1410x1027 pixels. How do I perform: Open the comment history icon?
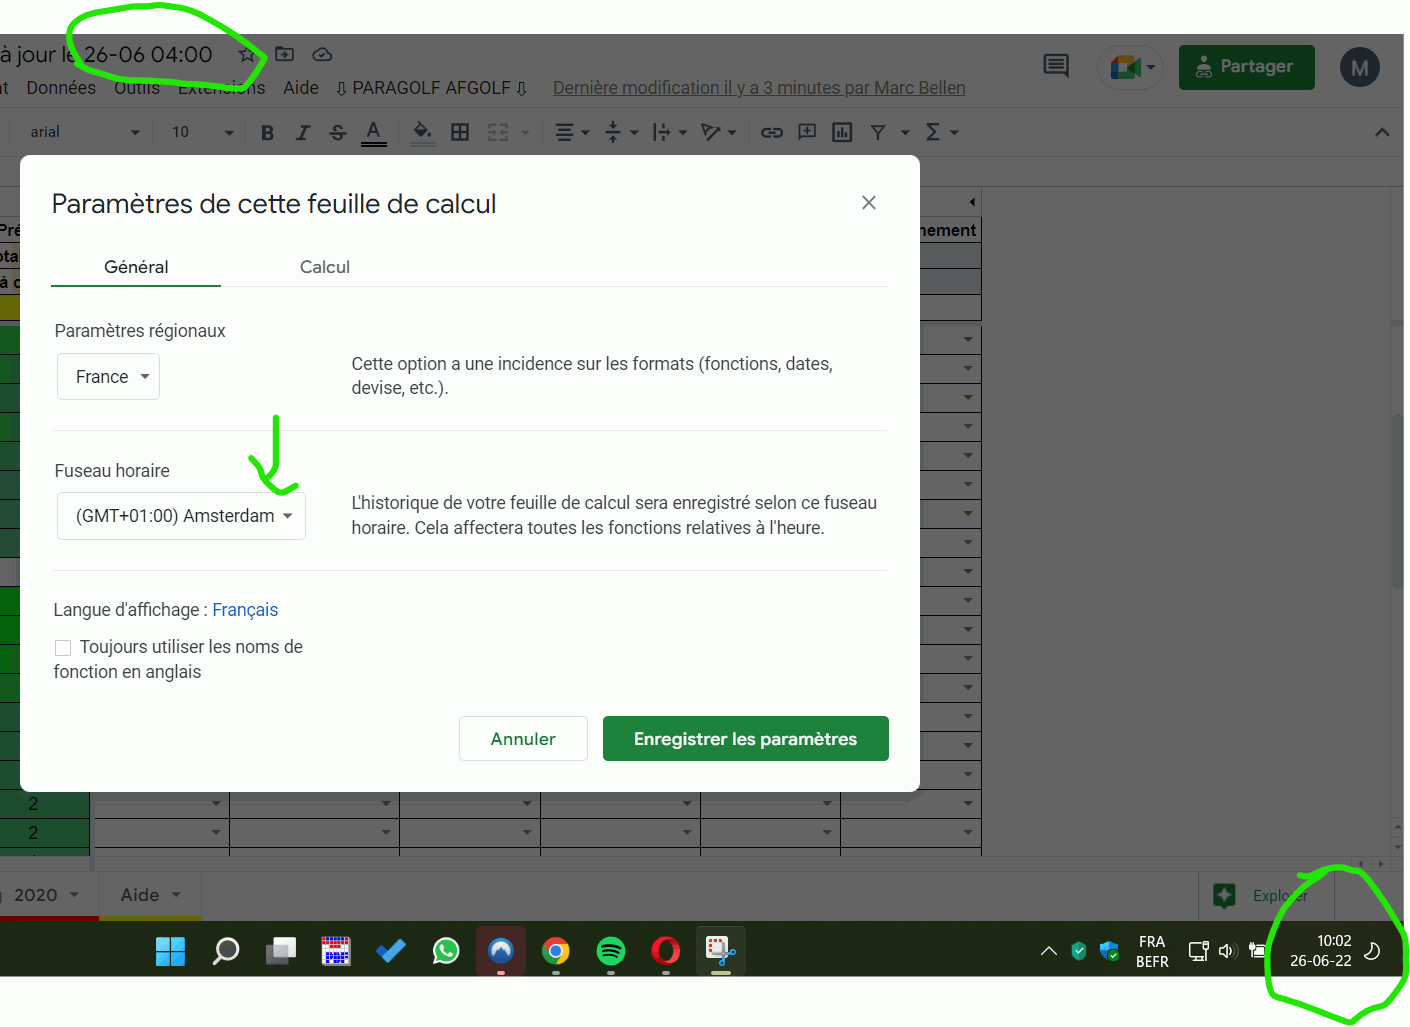click(x=1056, y=67)
